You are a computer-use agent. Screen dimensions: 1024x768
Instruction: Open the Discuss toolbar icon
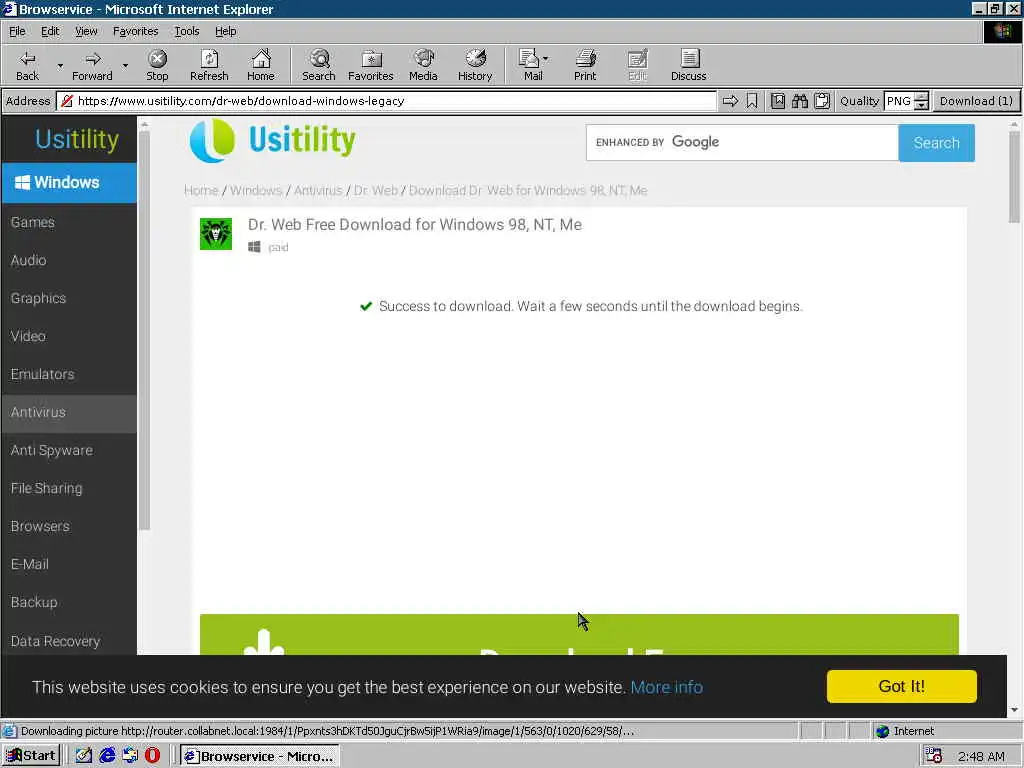pos(688,65)
